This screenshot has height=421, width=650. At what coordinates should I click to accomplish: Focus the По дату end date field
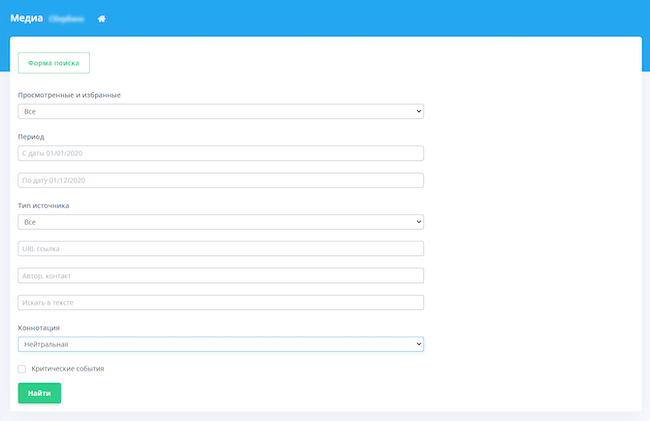tap(221, 180)
